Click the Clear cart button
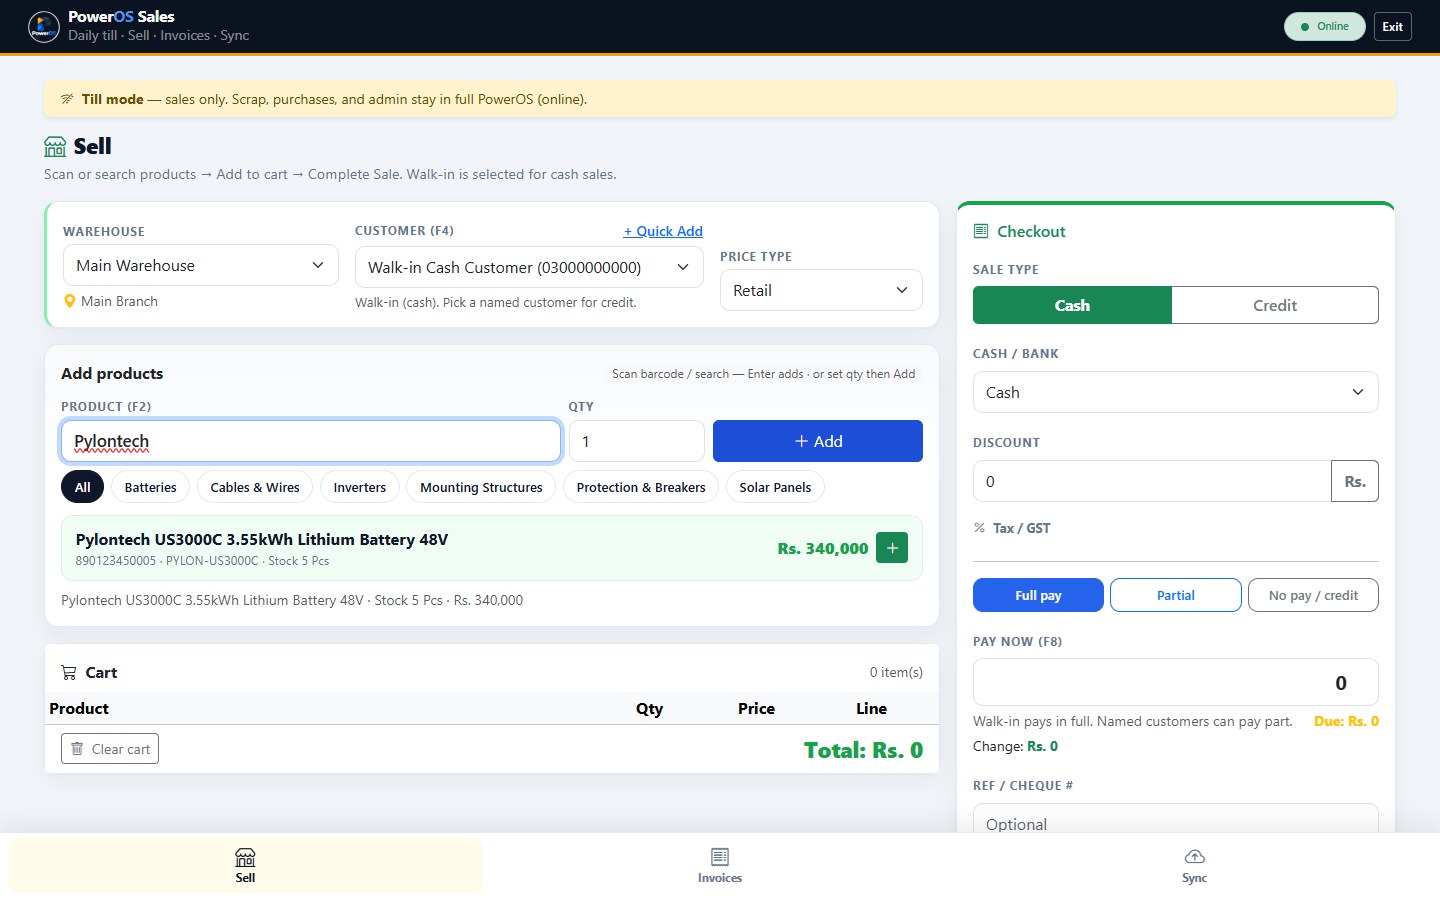This screenshot has height=900, width=1440. [x=110, y=749]
